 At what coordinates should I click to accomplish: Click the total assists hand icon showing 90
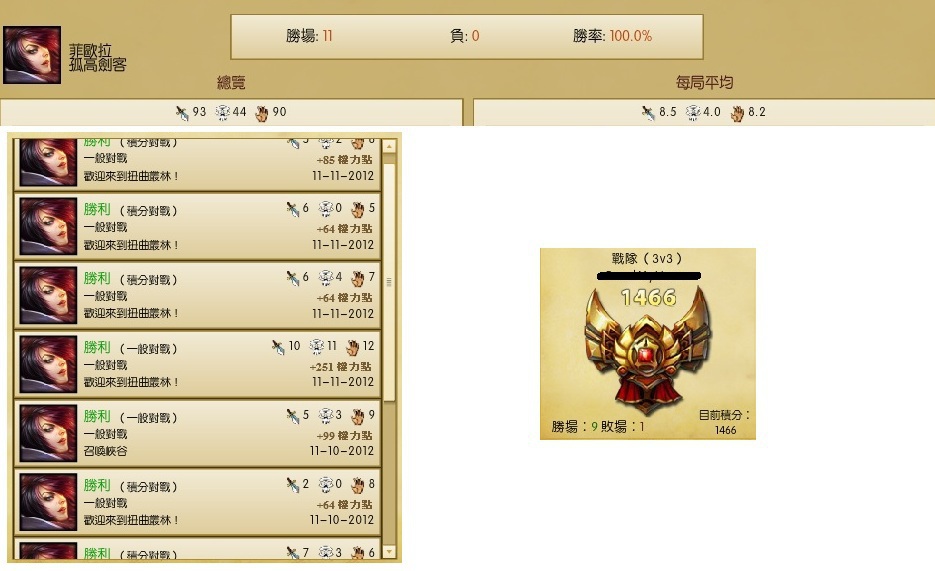[x=261, y=113]
